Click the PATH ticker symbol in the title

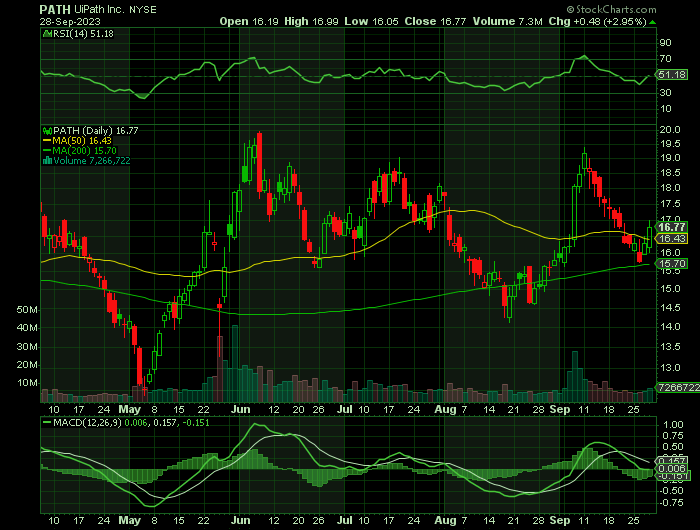(x=55, y=9)
